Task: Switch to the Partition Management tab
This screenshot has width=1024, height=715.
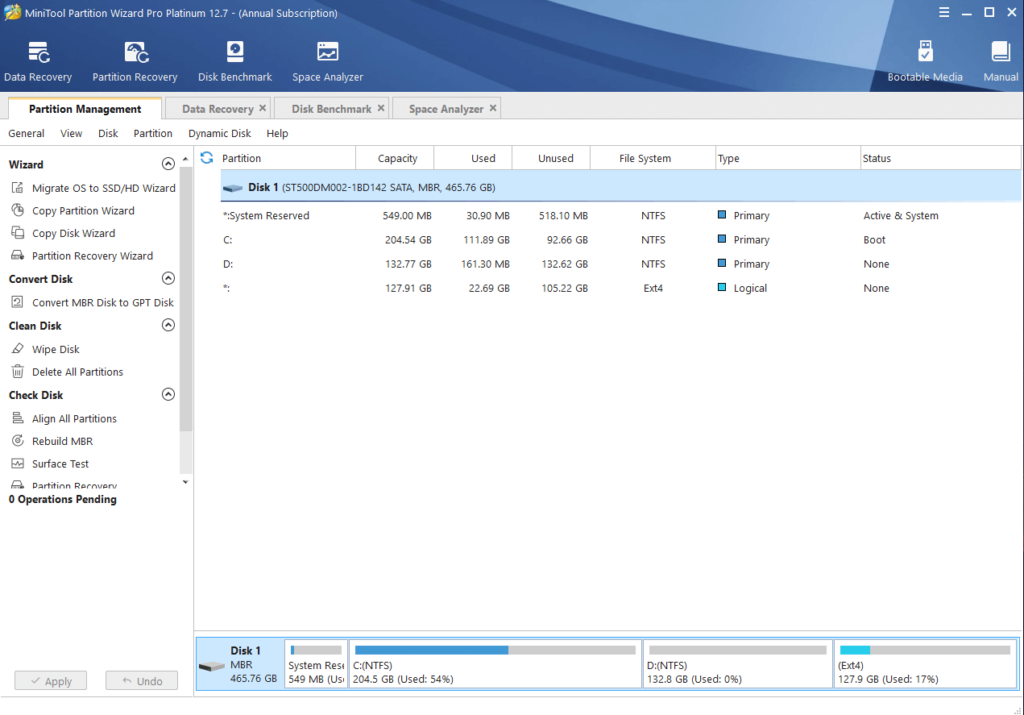Action: (85, 109)
